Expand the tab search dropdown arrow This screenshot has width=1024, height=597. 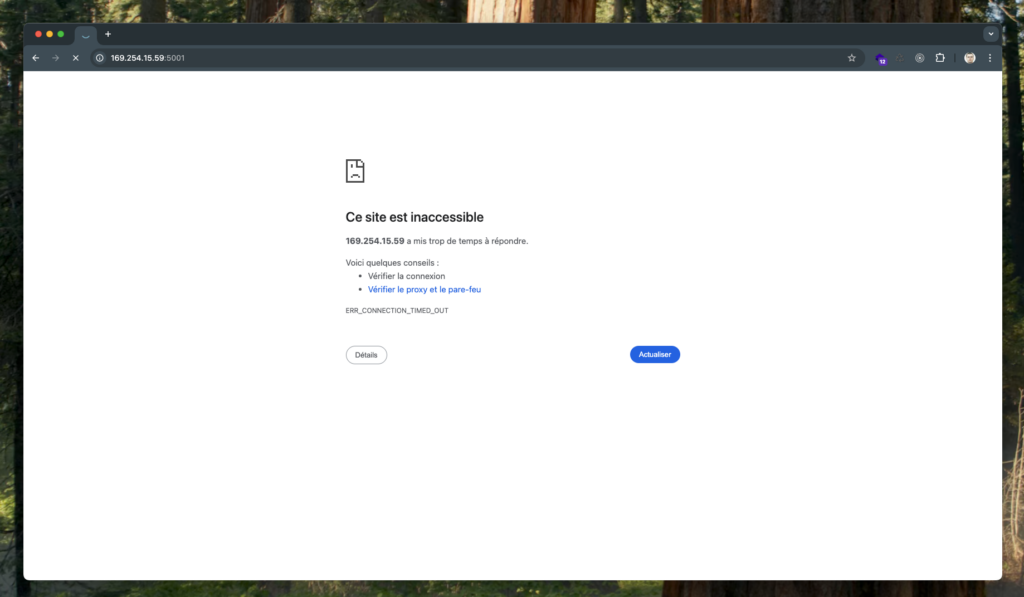point(990,34)
